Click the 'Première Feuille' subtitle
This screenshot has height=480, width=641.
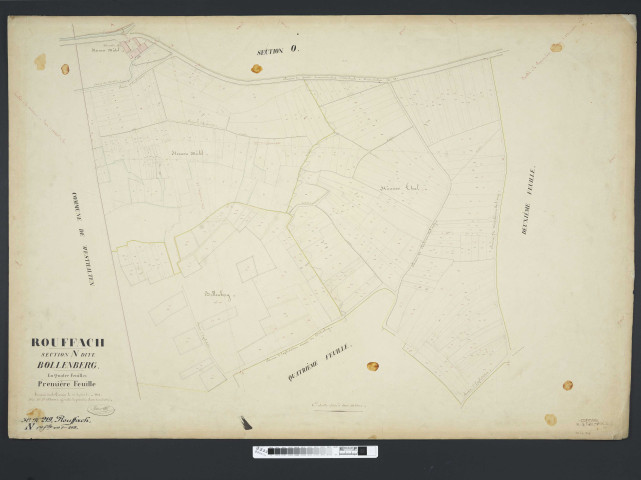point(69,383)
